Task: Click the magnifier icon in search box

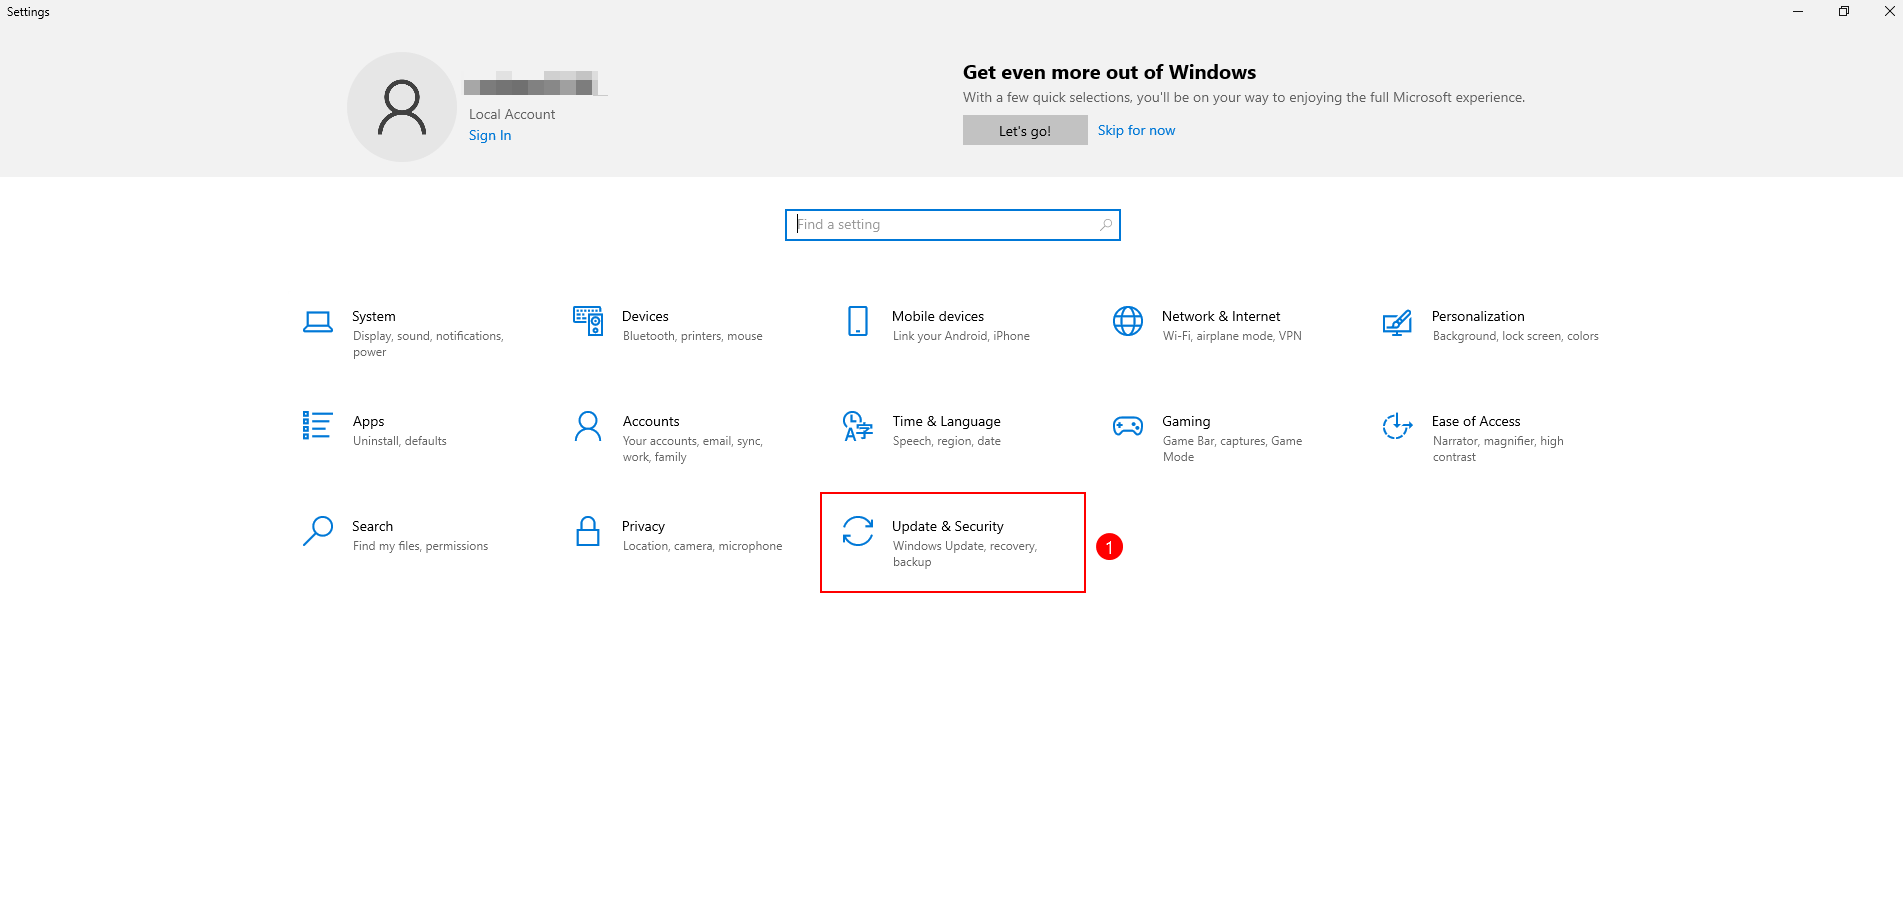Action: click(x=1105, y=225)
